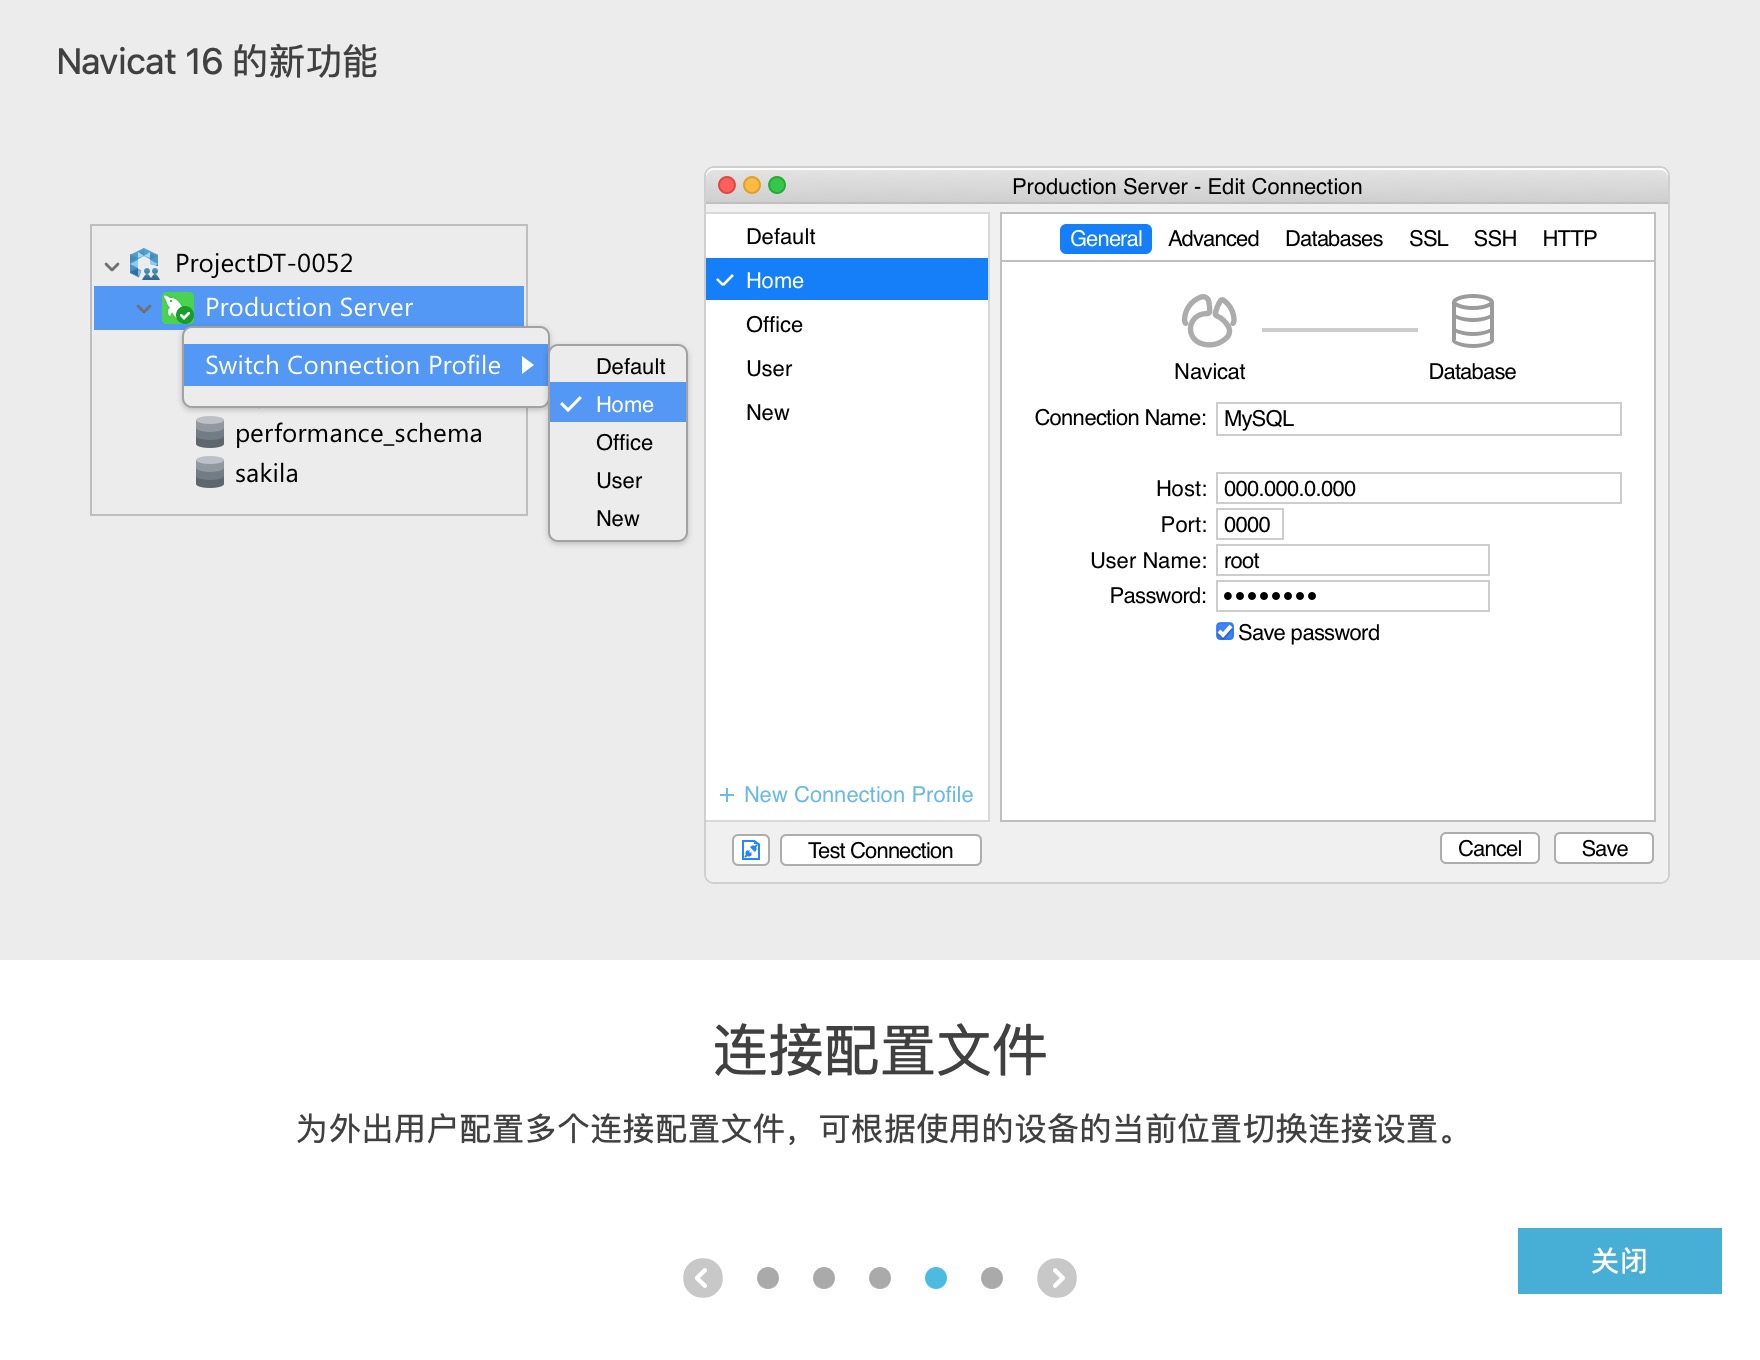Click the performance_schema database icon
This screenshot has width=1760, height=1360.
(209, 432)
